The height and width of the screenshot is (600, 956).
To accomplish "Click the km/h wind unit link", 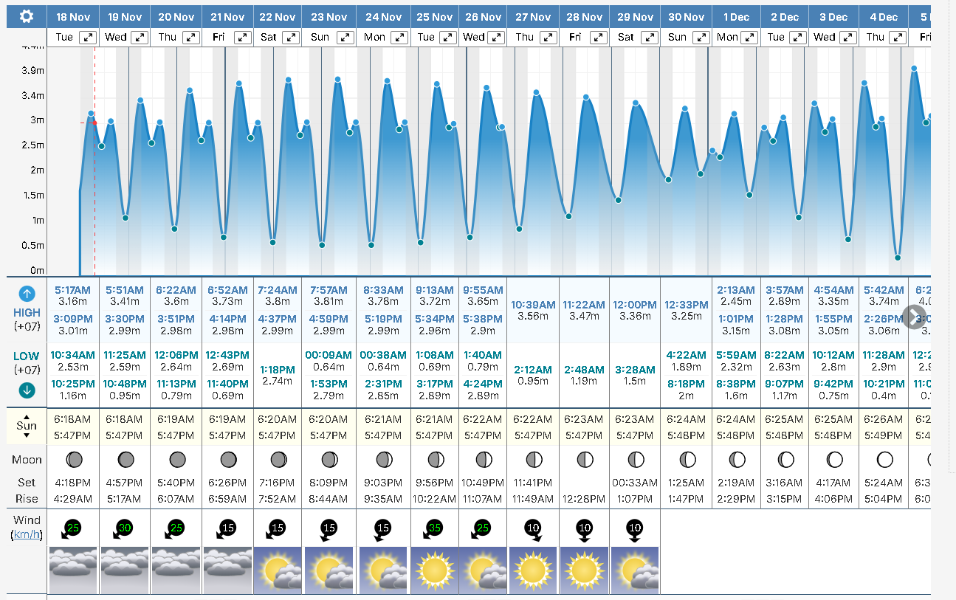I will coord(26,536).
